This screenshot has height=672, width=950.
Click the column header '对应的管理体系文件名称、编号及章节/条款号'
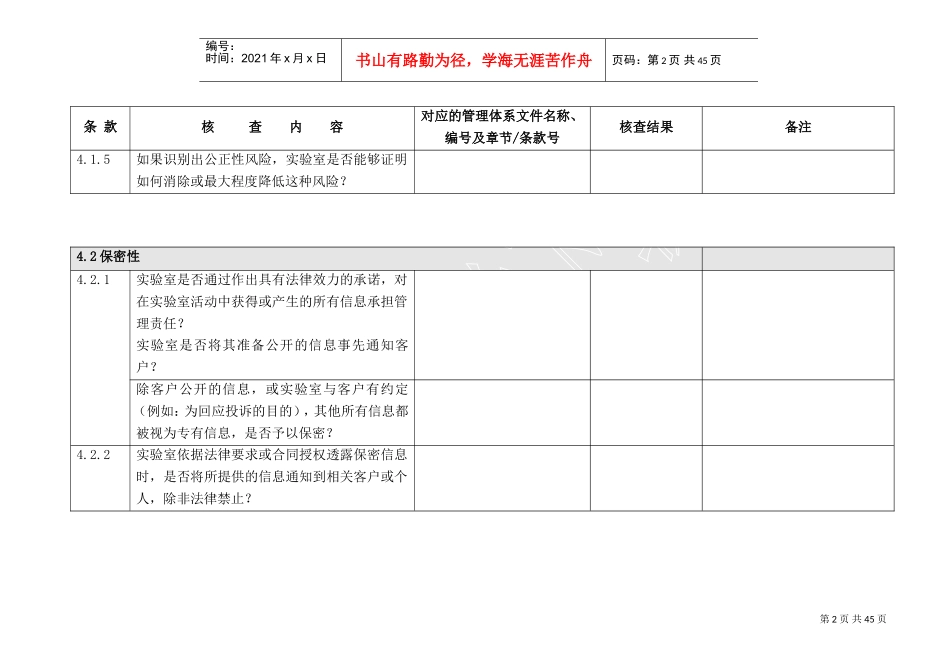(x=502, y=127)
